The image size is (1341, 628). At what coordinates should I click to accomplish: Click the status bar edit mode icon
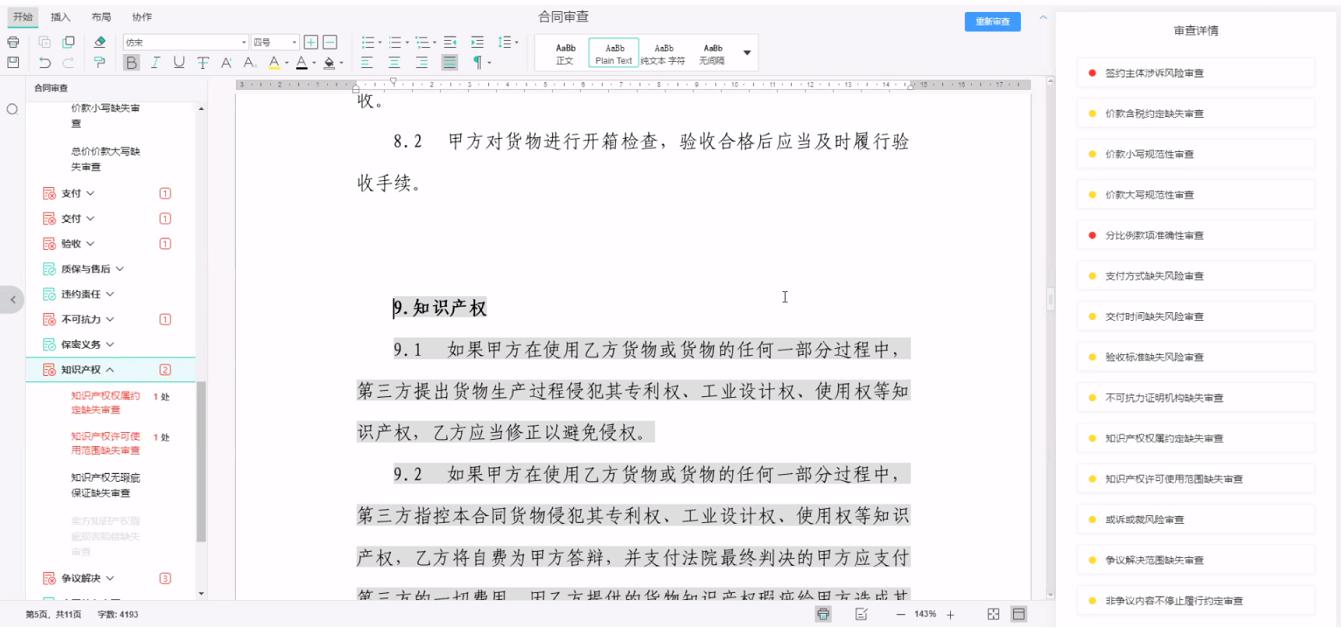pos(861,613)
